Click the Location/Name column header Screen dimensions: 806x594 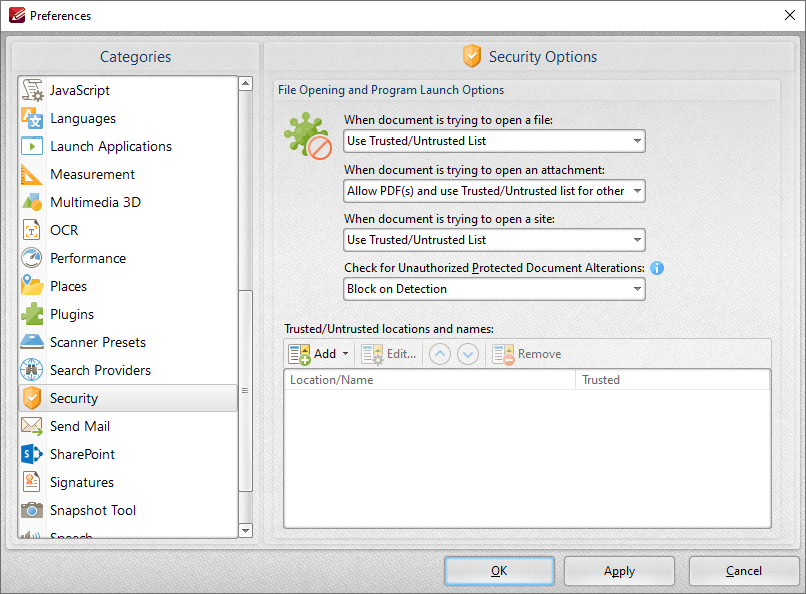pyautogui.click(x=429, y=380)
